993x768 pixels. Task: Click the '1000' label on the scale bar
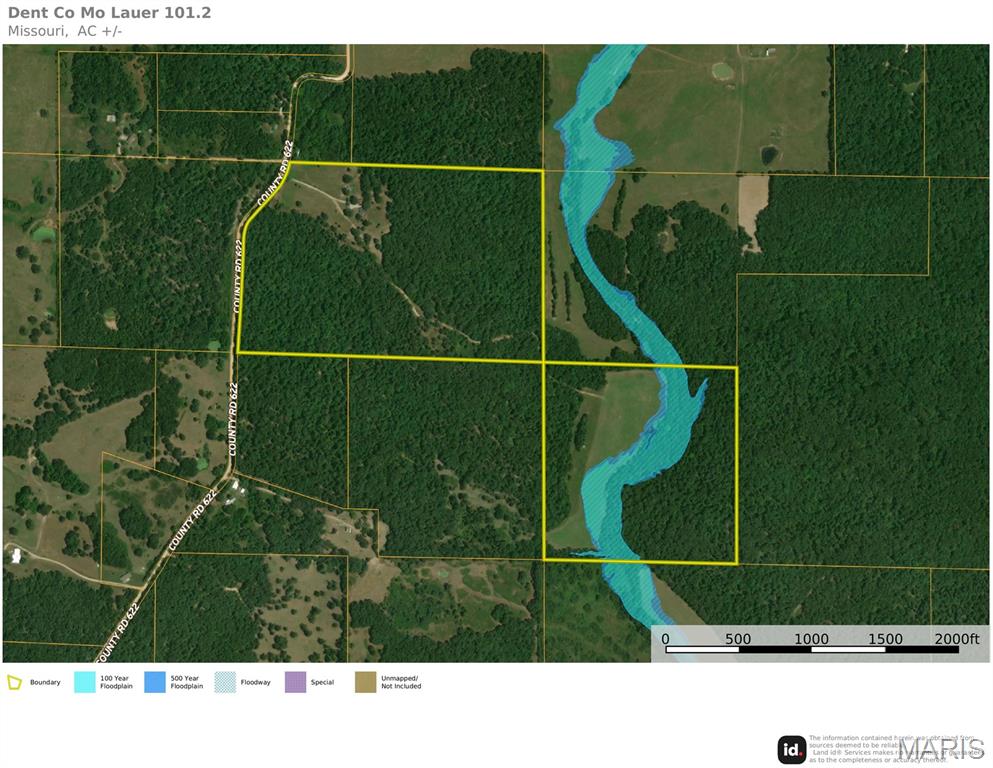point(811,639)
